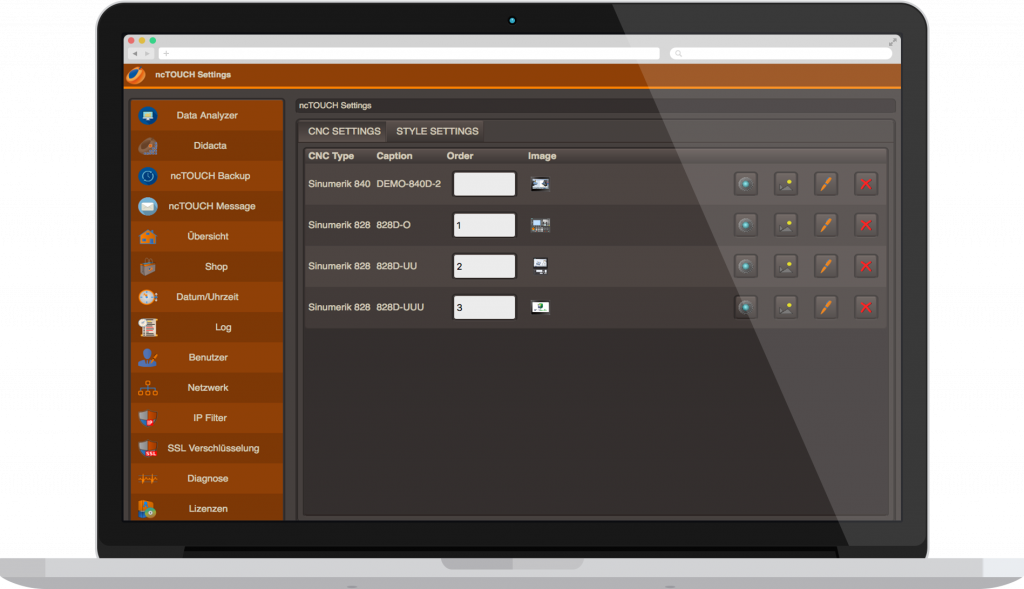1024x589 pixels.
Task: Edit the 828D-UU entry with pencil
Action: click(825, 266)
